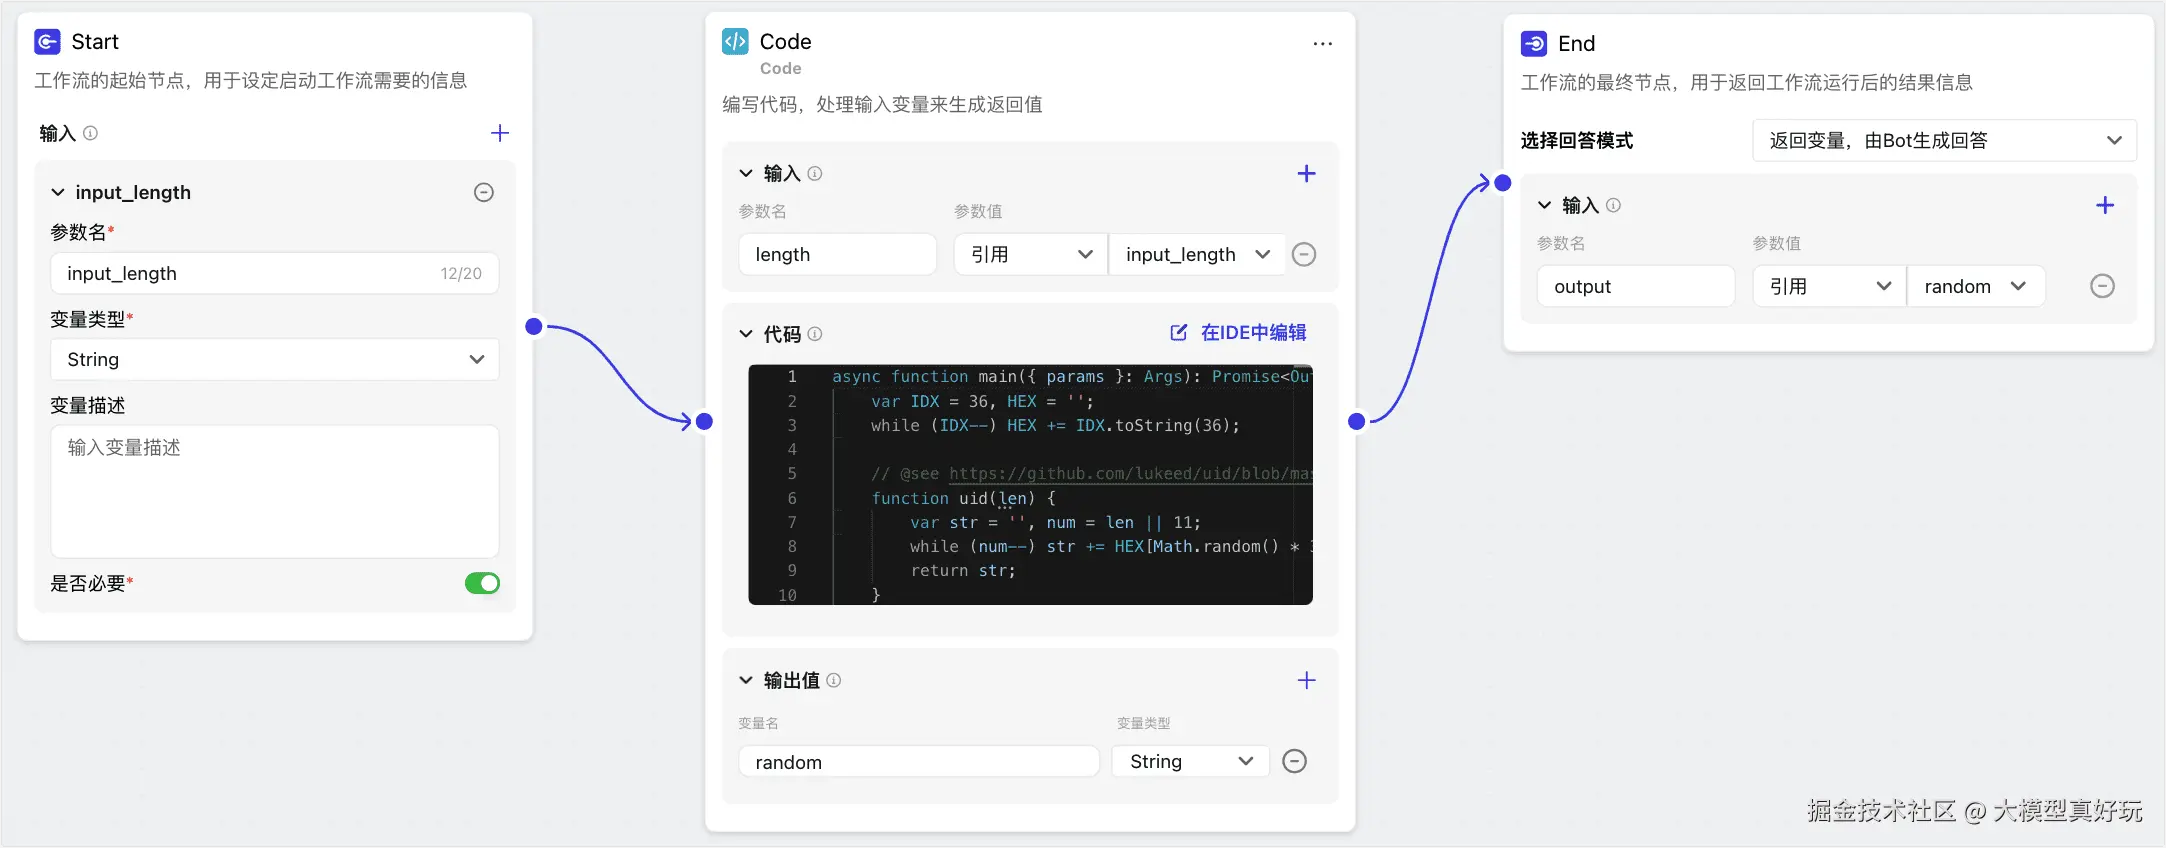Click inside the code editor on line 6
The height and width of the screenshot is (848, 2166).
click(963, 498)
